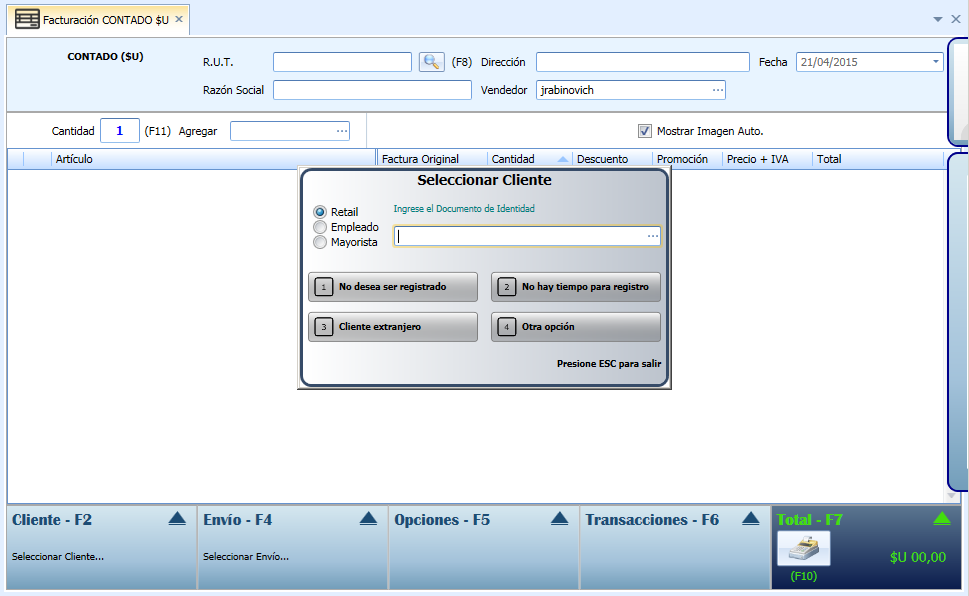Open ellipsis lookup in Vendedor field
The width and height of the screenshot is (969, 596).
click(x=717, y=90)
